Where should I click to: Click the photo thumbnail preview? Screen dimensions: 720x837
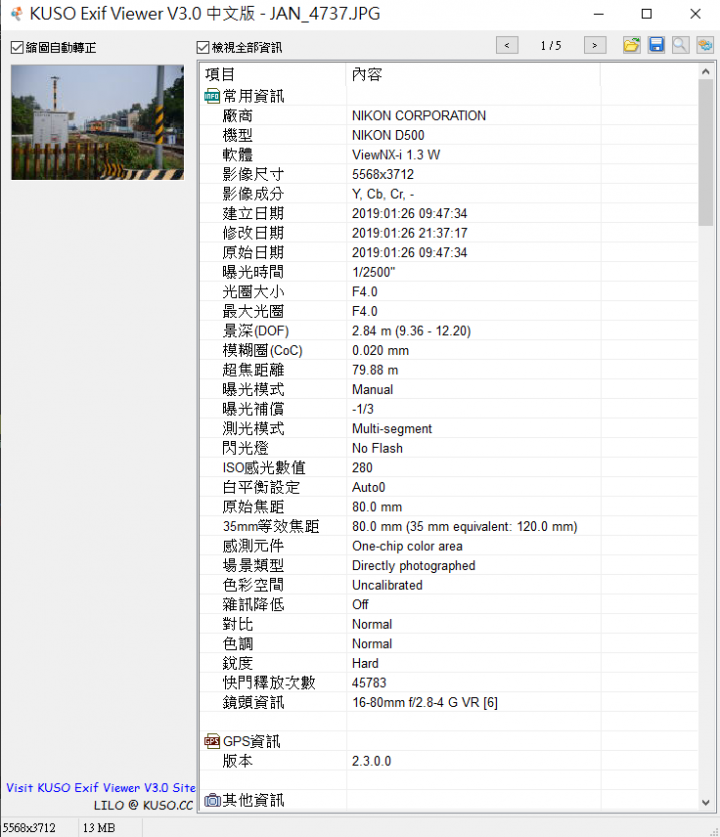(x=98, y=122)
